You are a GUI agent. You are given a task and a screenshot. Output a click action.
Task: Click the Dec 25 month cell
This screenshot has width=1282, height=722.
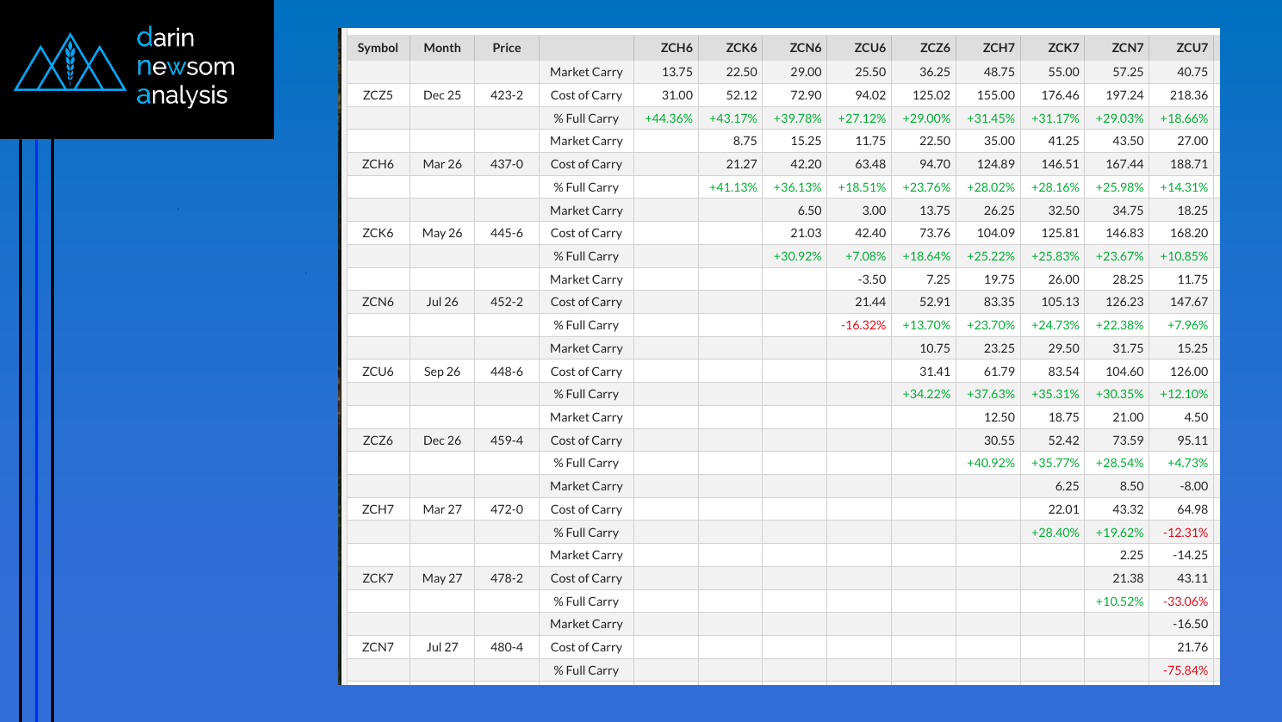[x=442, y=95]
